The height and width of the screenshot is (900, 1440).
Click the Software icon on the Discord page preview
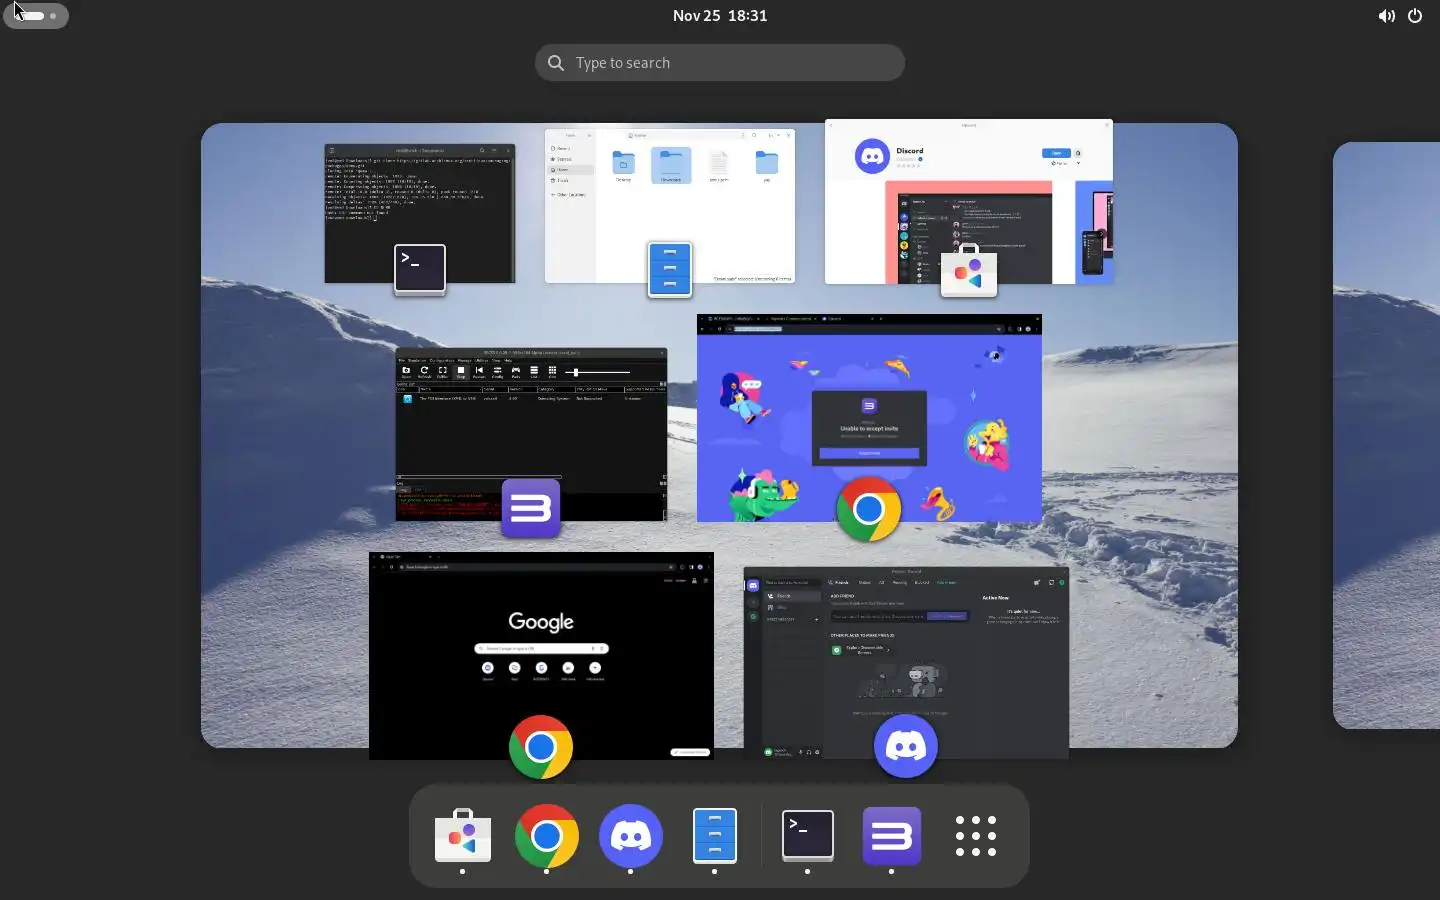tap(969, 269)
